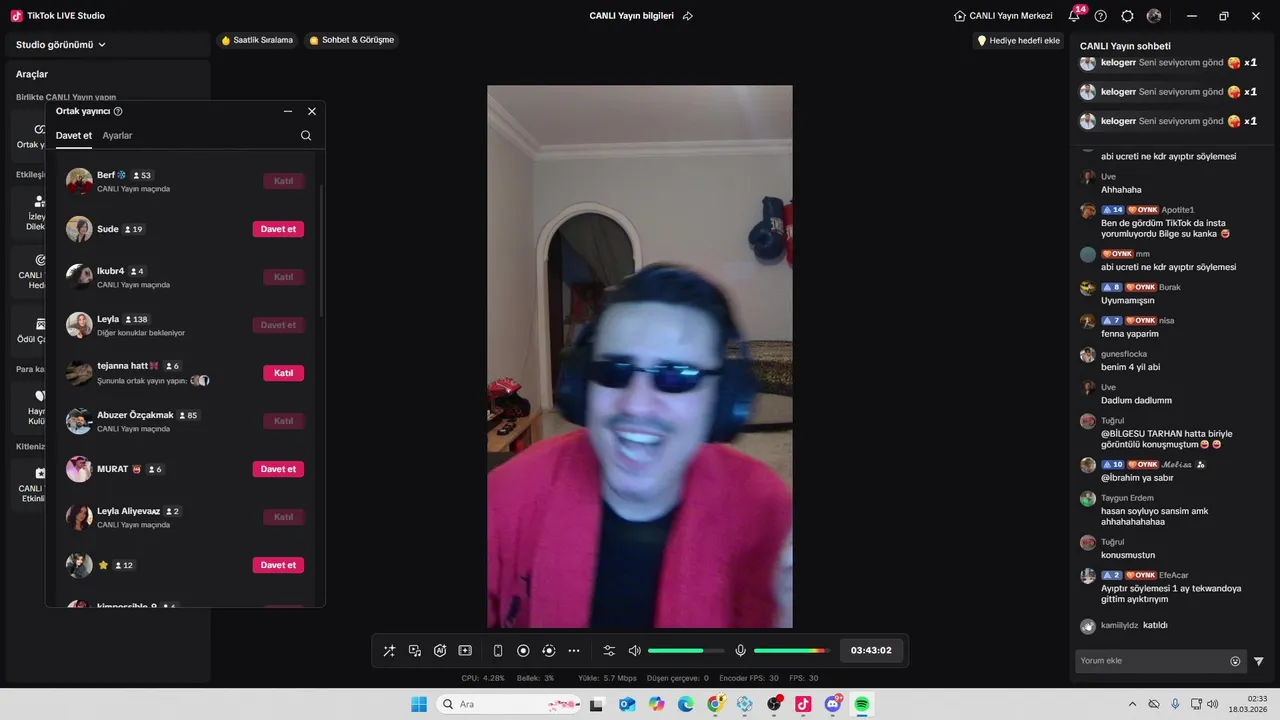The width and height of the screenshot is (1280, 720).
Task: Close the Ortak yayıncı panel
Action: point(312,111)
